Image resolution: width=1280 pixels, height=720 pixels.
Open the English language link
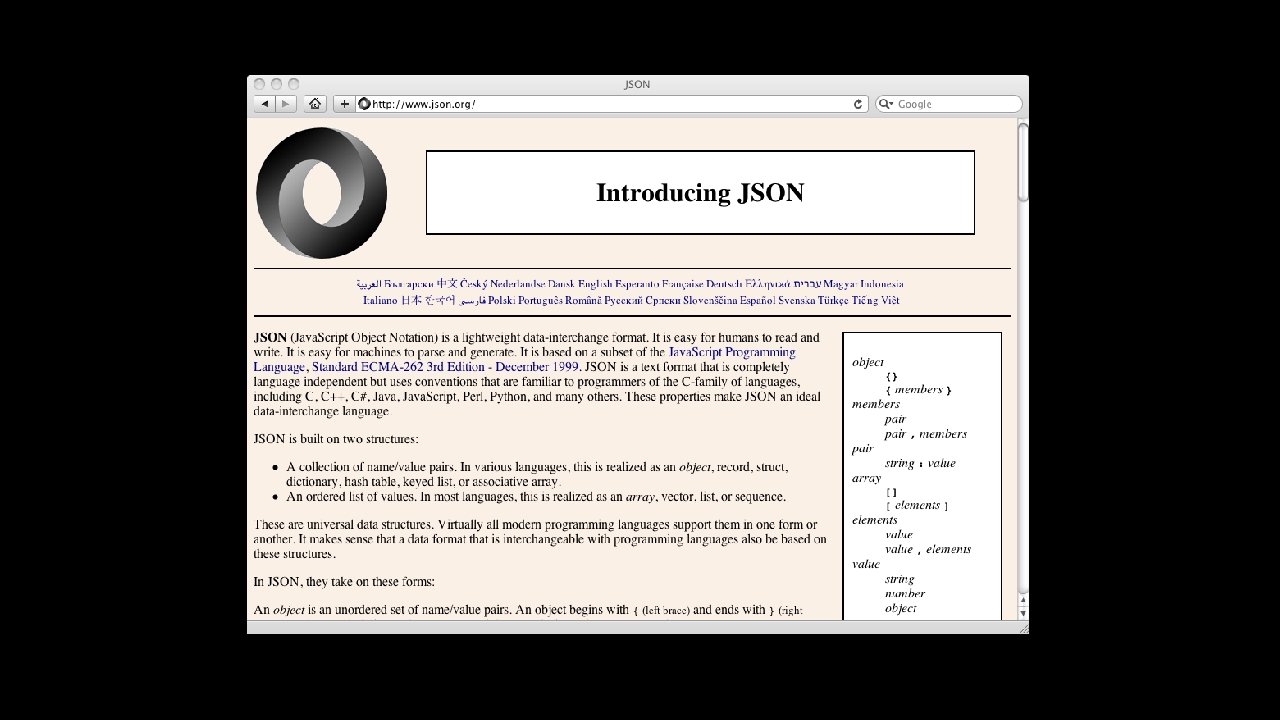(596, 284)
